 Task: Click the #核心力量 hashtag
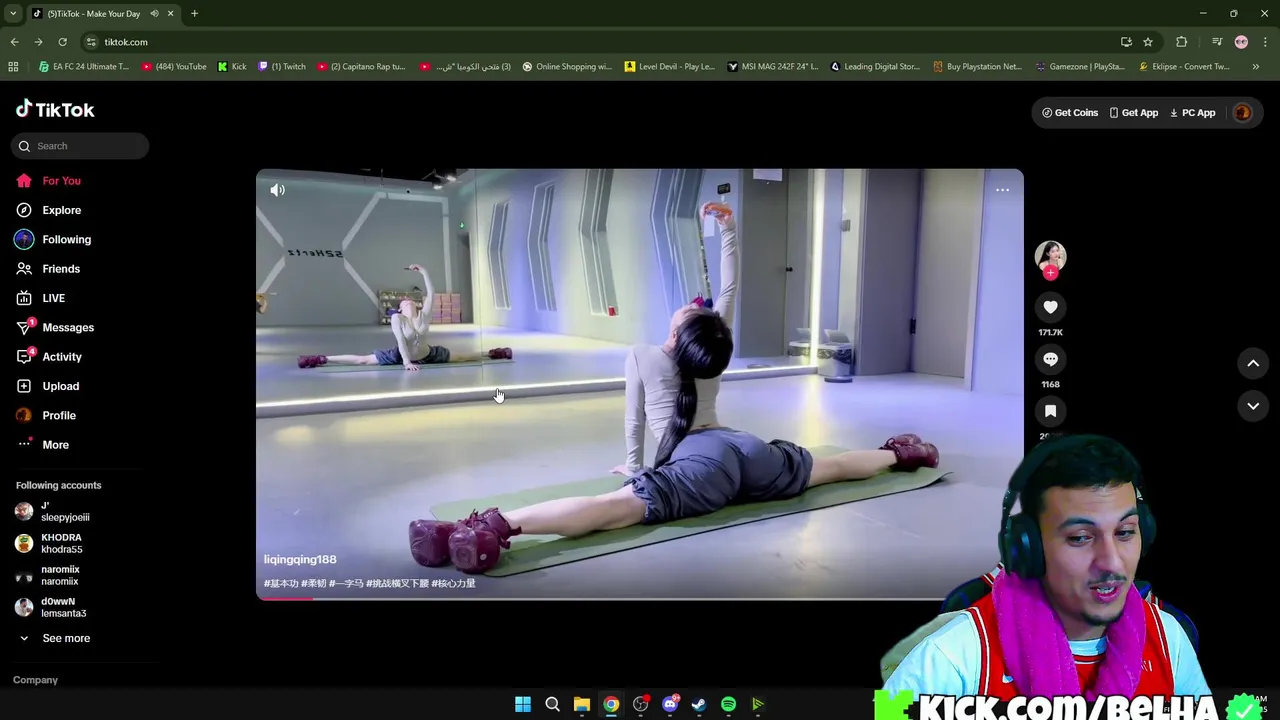click(453, 583)
